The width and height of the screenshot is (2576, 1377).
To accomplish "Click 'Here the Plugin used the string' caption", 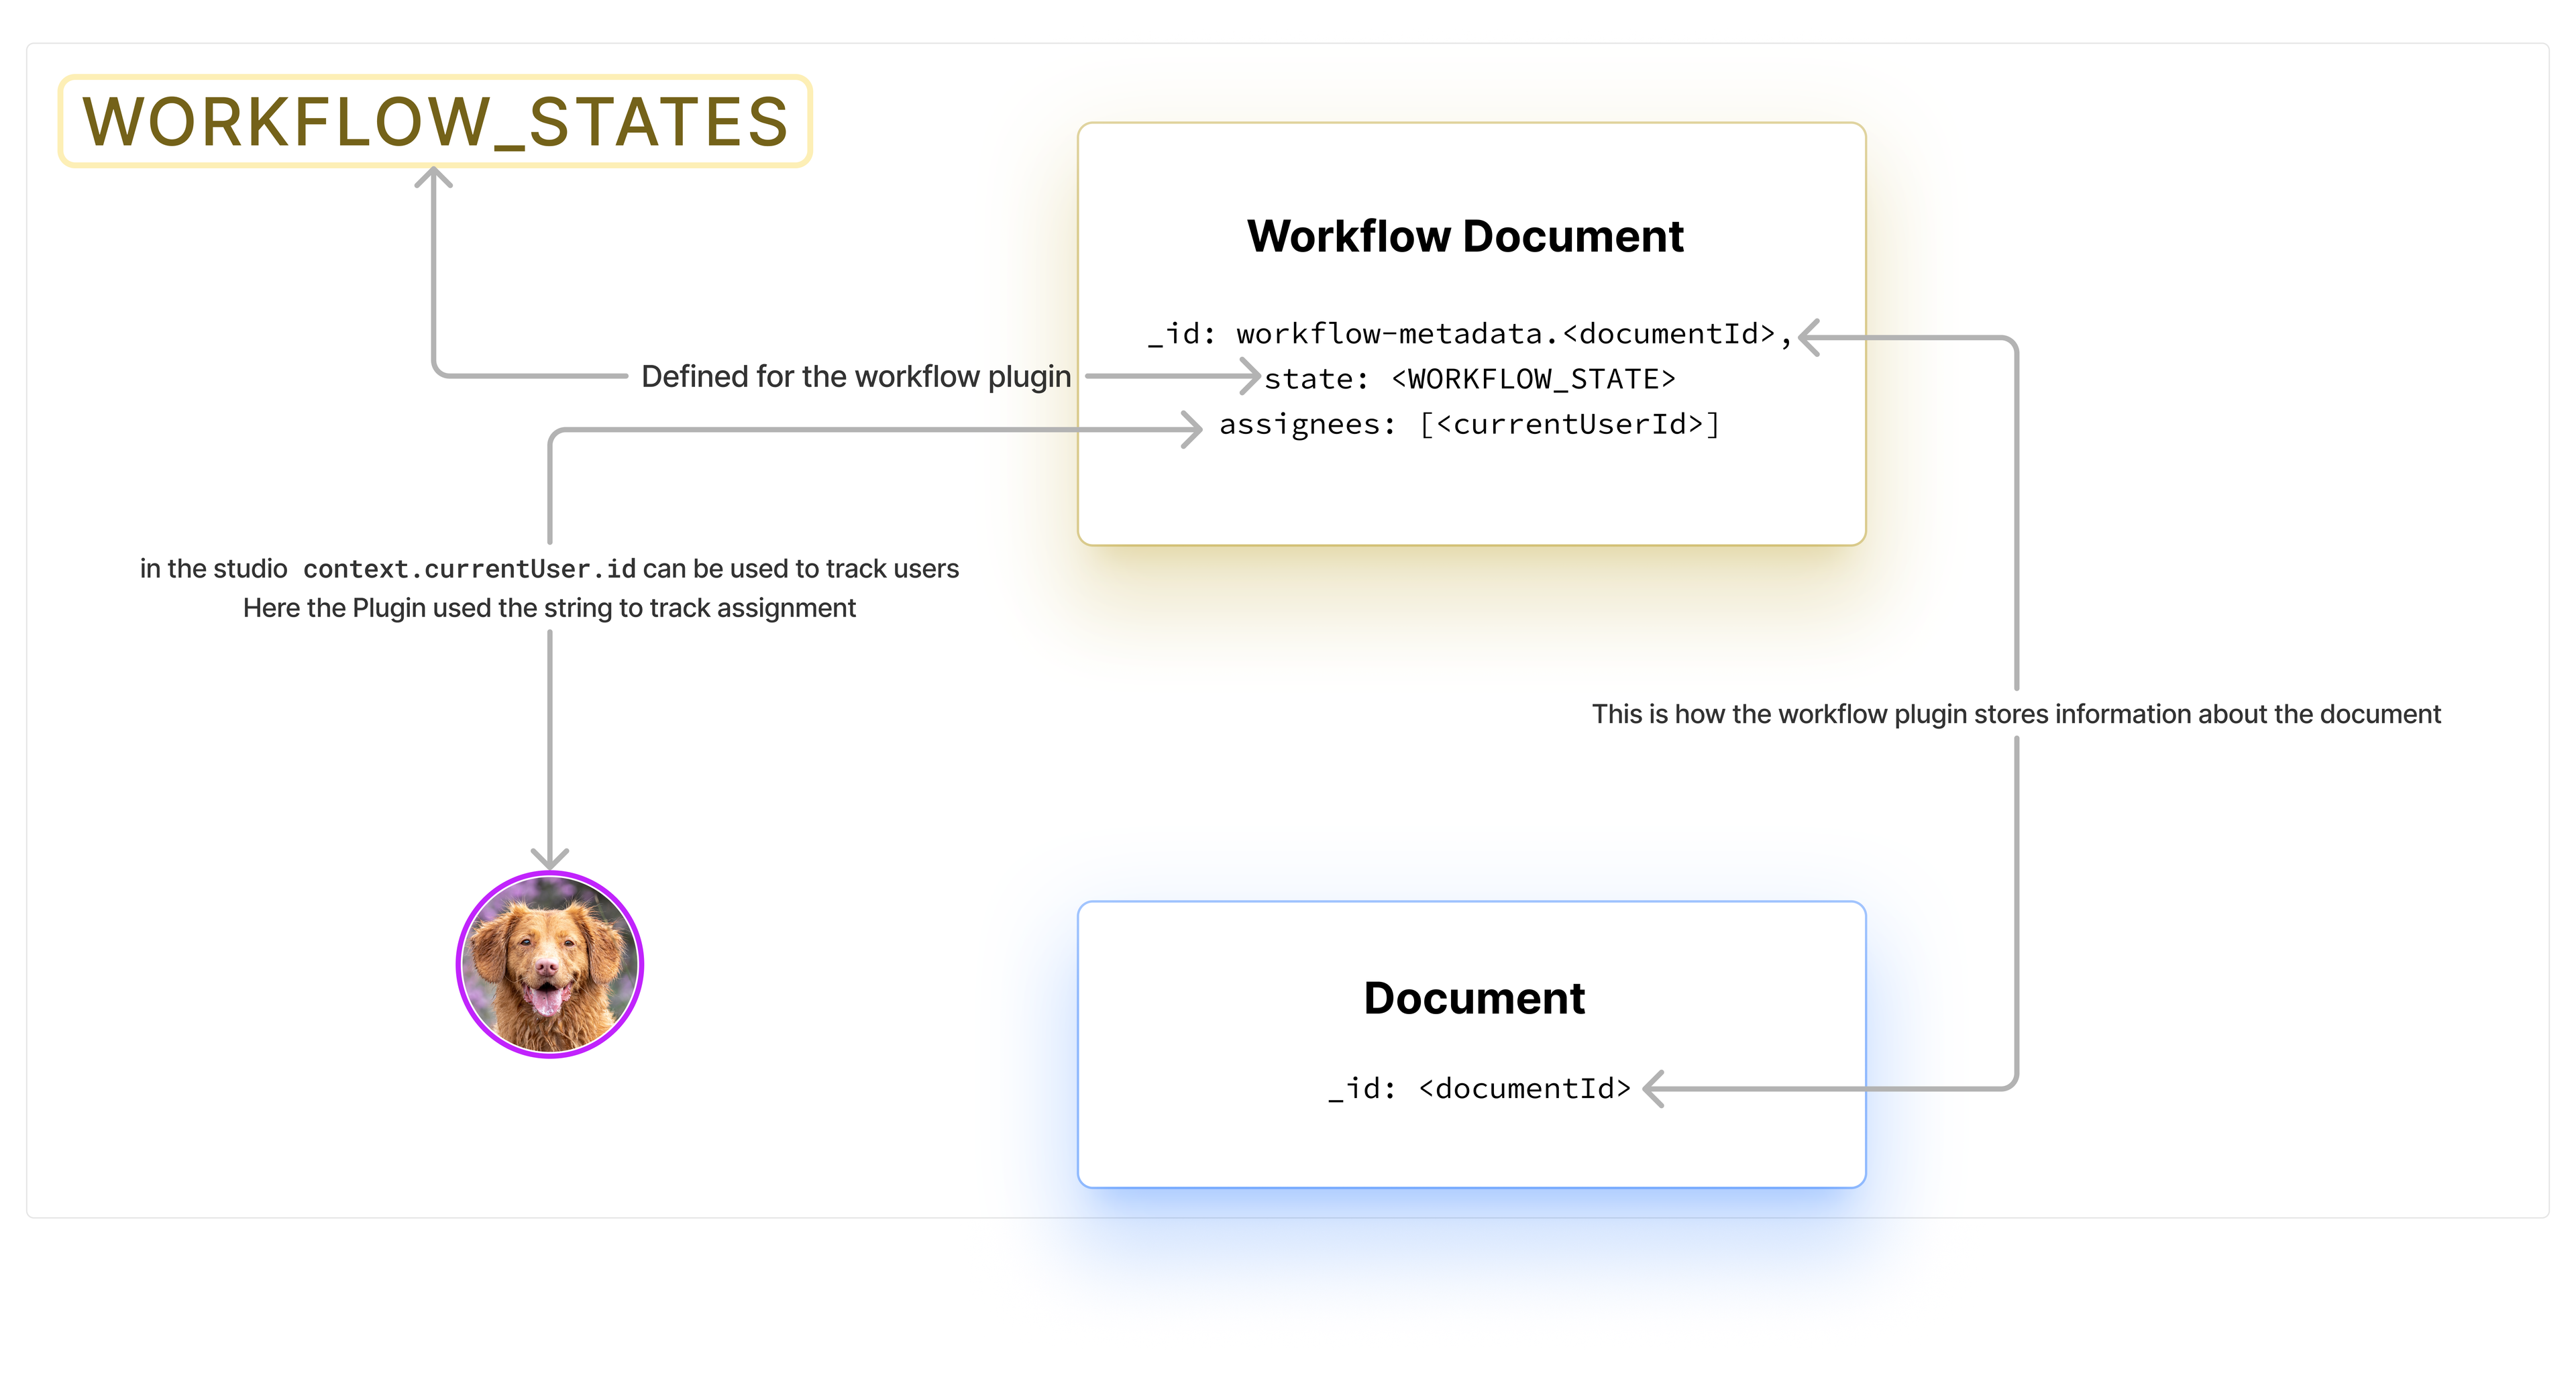I will (x=549, y=608).
